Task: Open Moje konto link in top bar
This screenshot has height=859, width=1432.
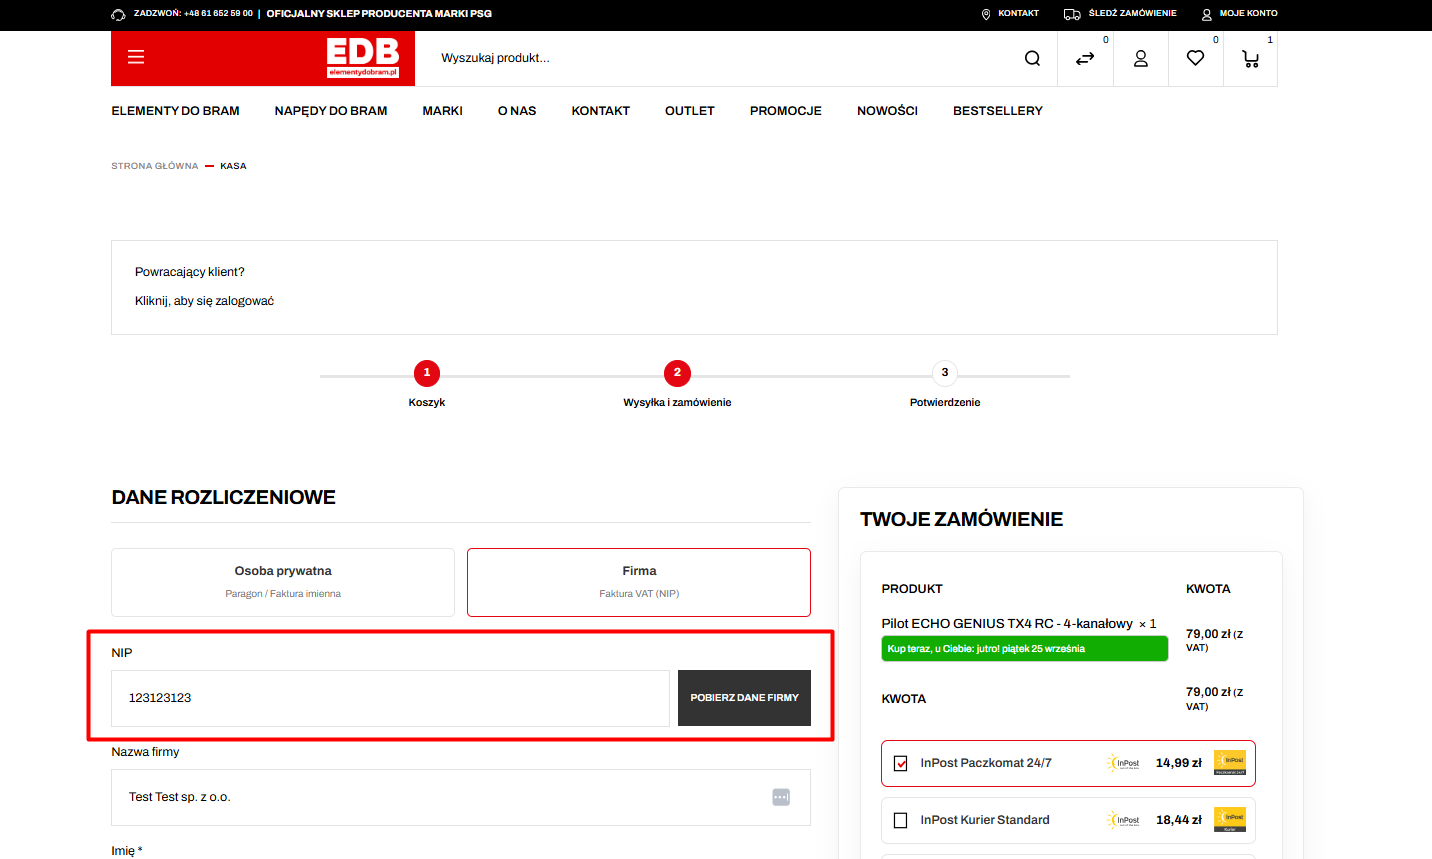Action: 1248,14
